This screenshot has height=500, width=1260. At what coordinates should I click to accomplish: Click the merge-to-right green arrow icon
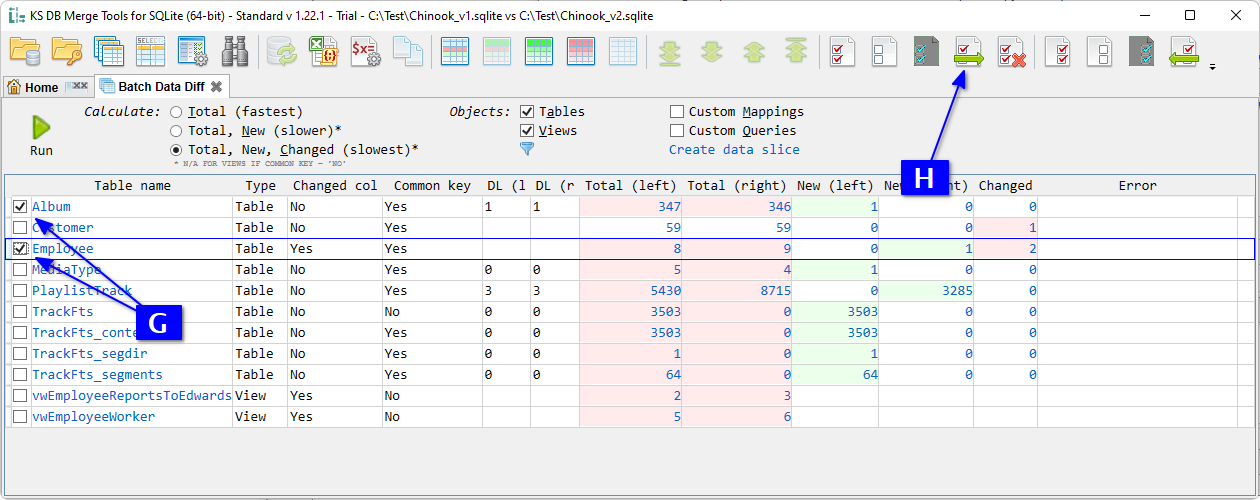tap(967, 51)
